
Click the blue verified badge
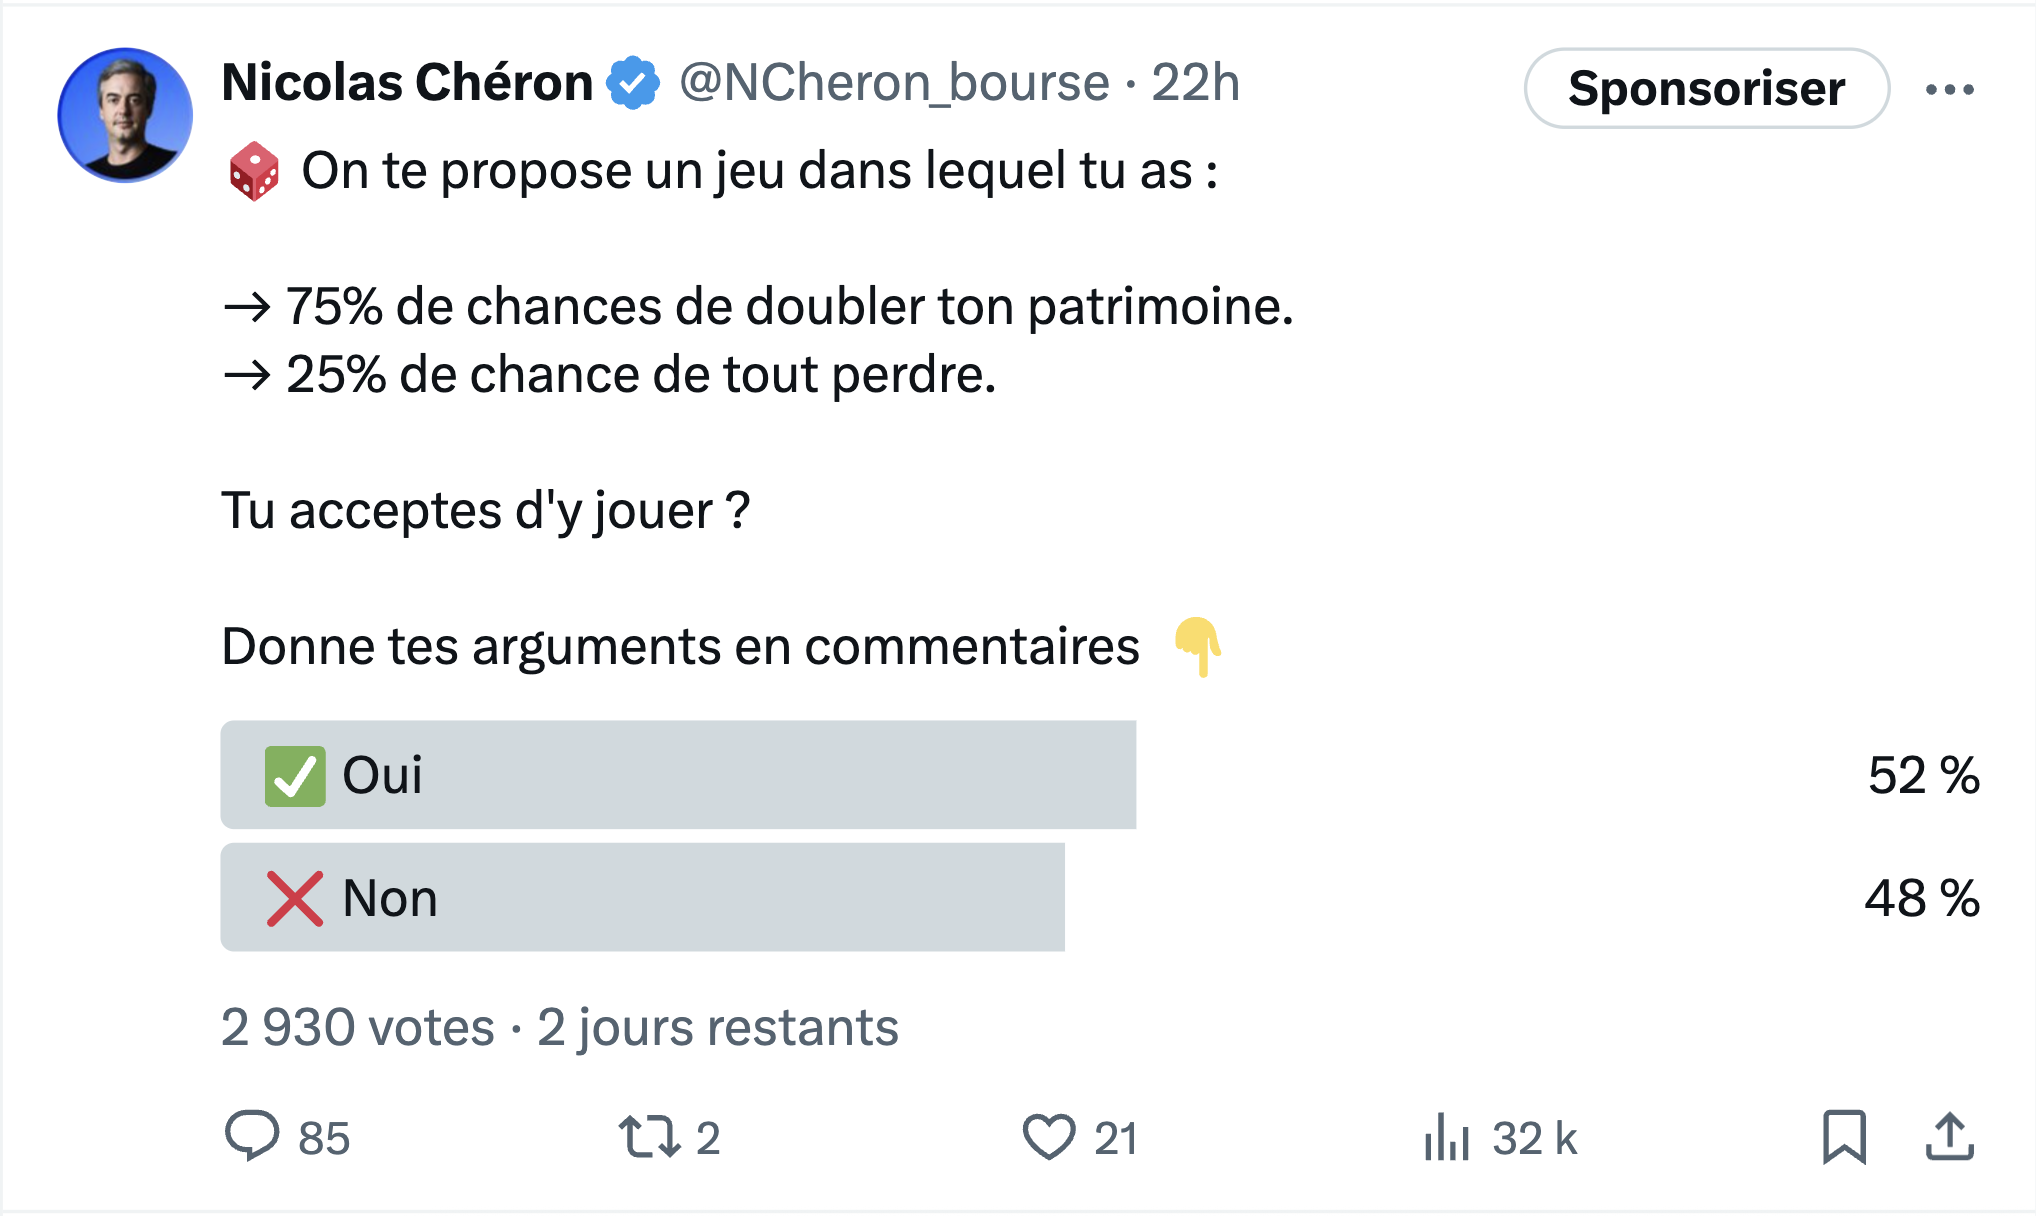(633, 83)
